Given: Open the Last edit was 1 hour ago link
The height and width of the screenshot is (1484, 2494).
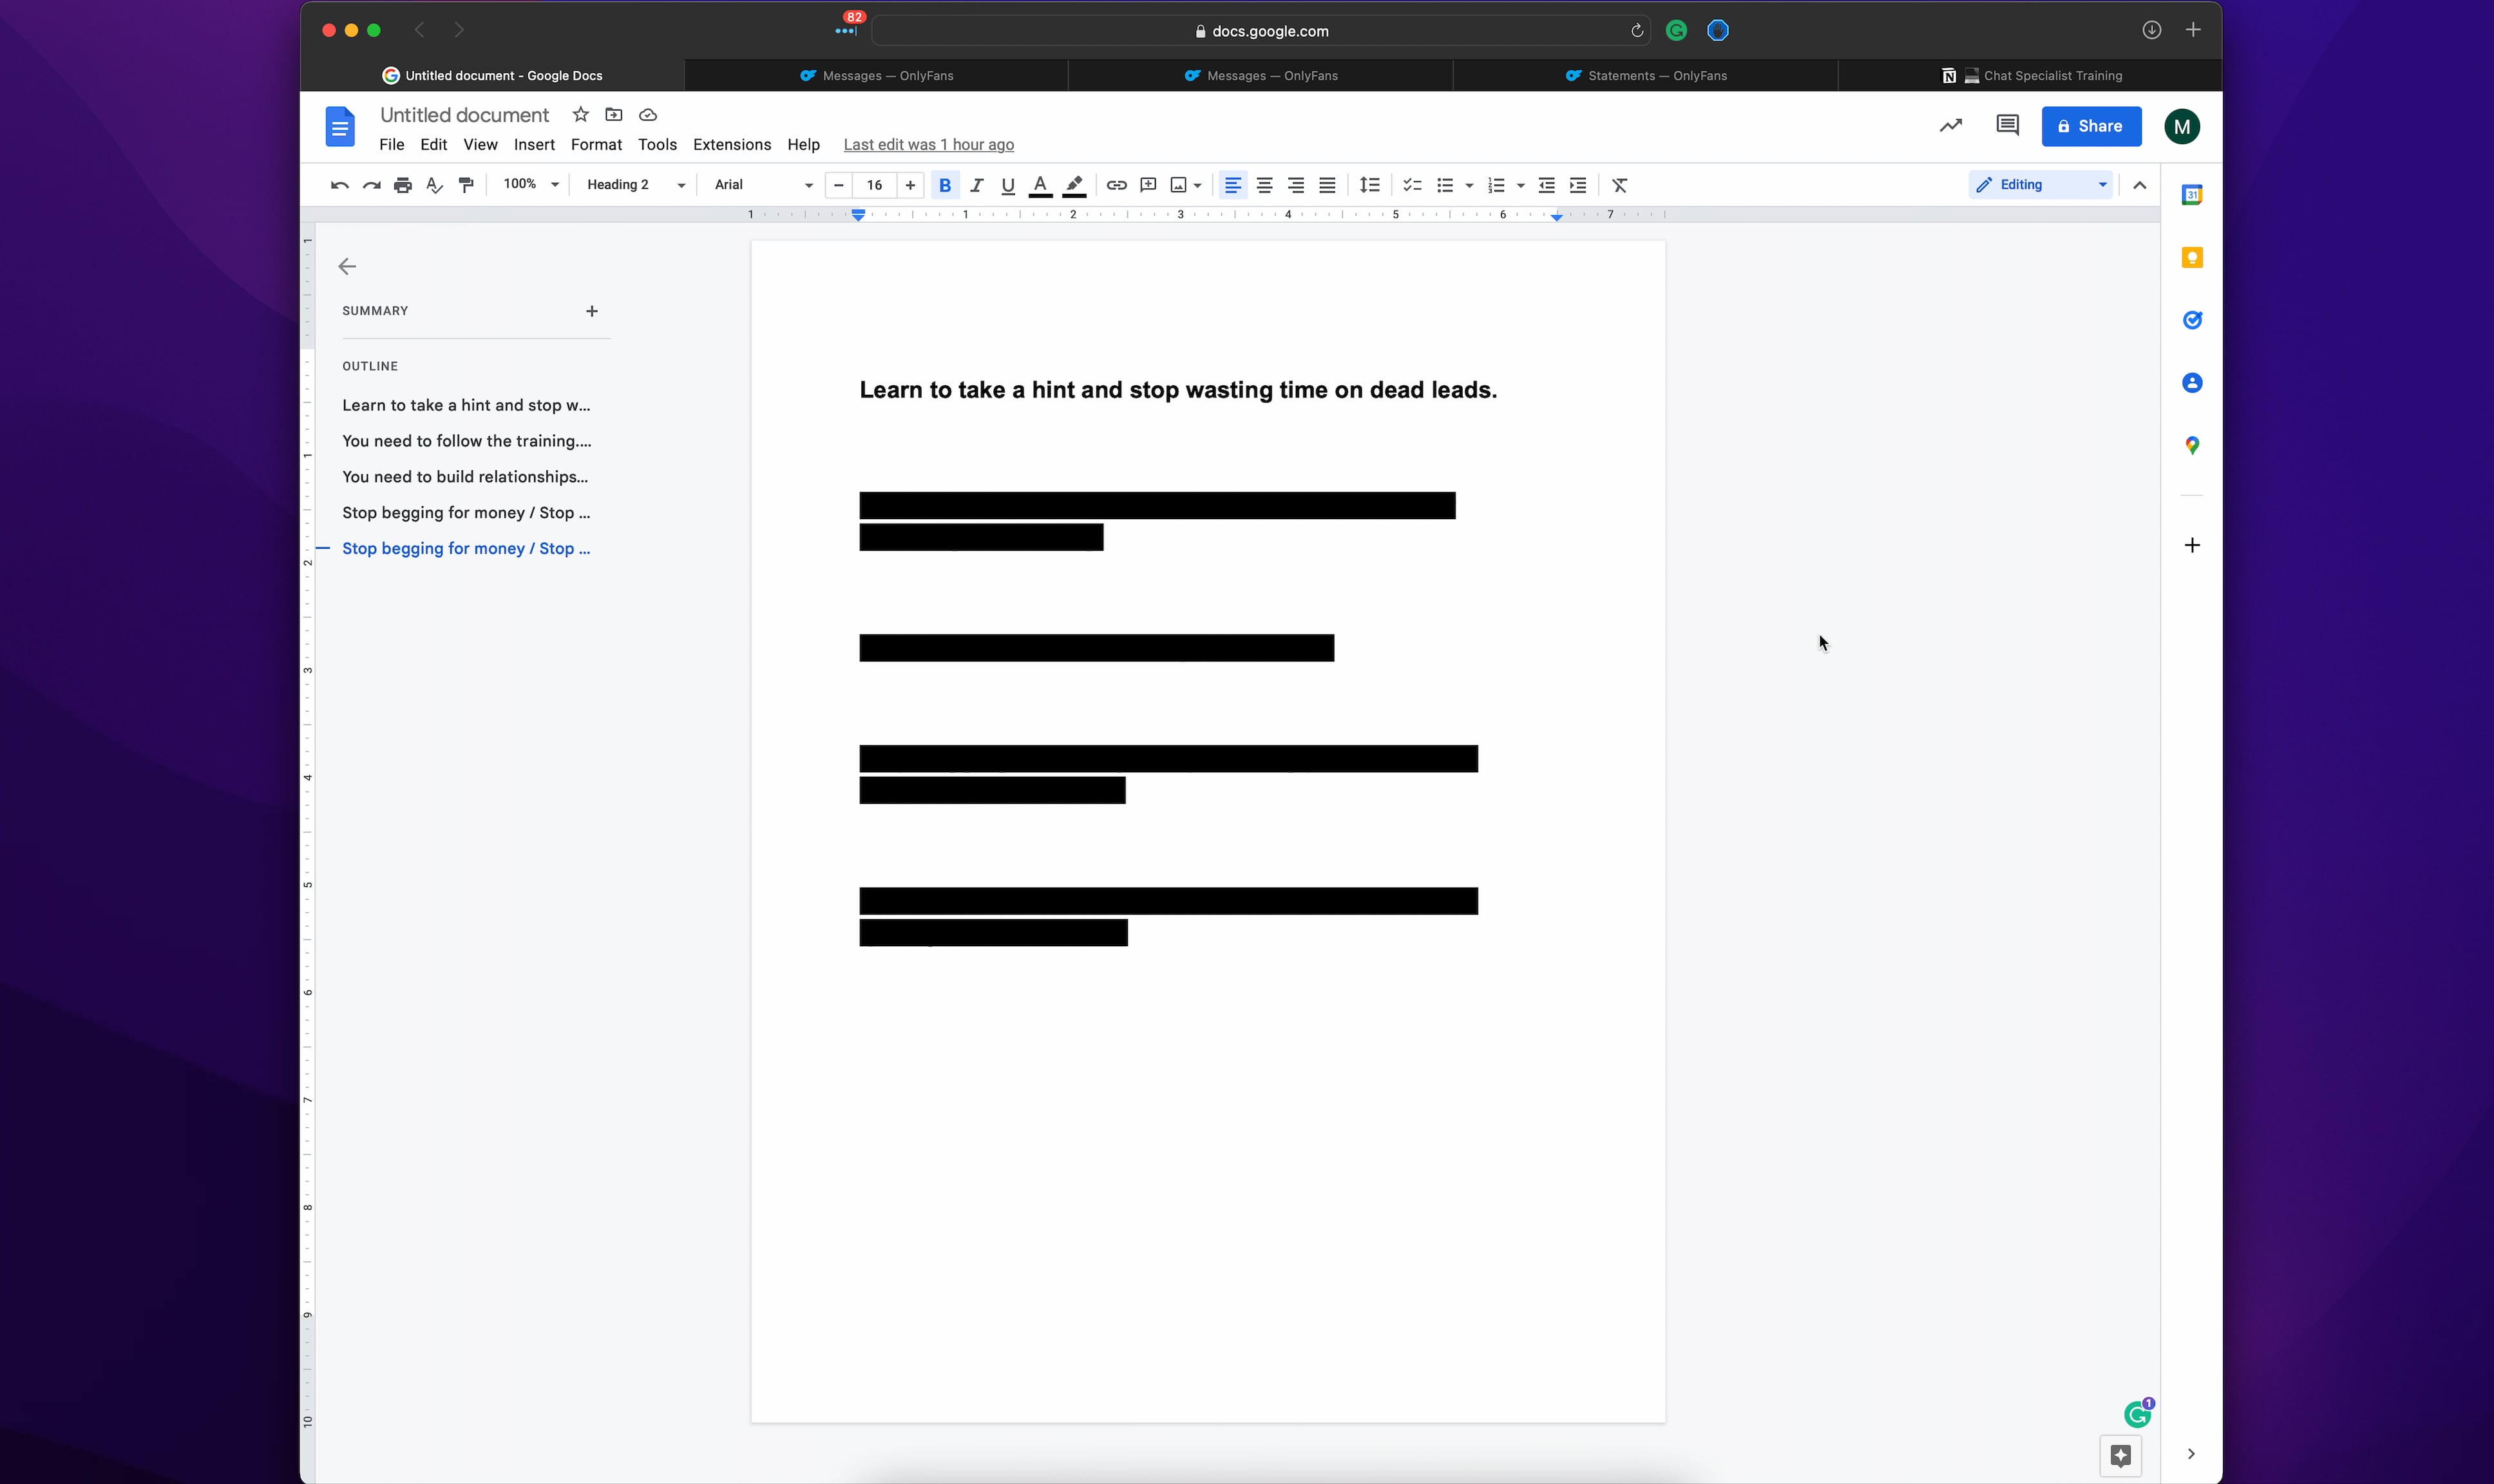Looking at the screenshot, I should pos(928,145).
